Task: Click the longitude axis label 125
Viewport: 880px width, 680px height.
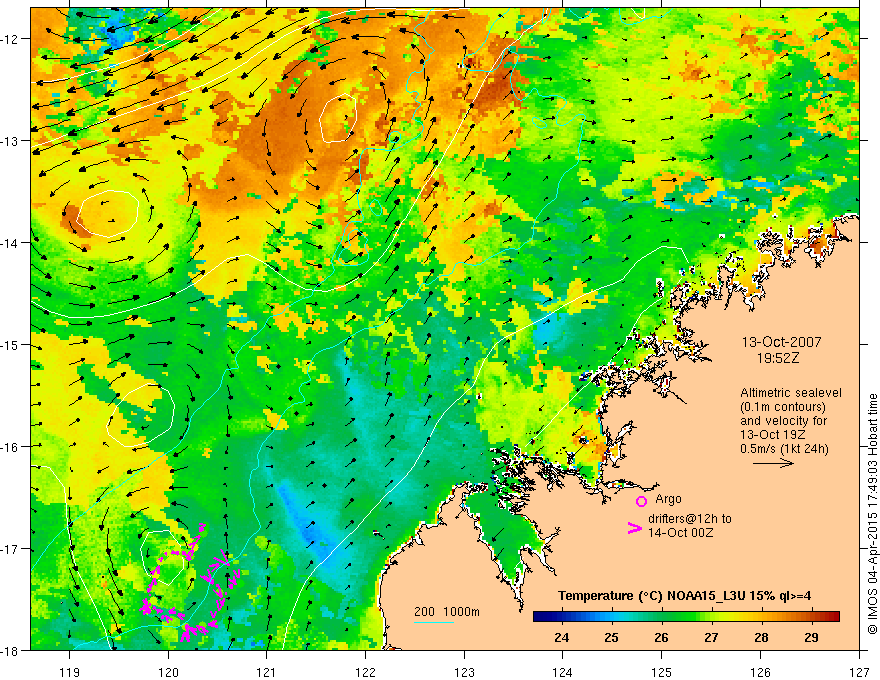Action: pos(662,672)
